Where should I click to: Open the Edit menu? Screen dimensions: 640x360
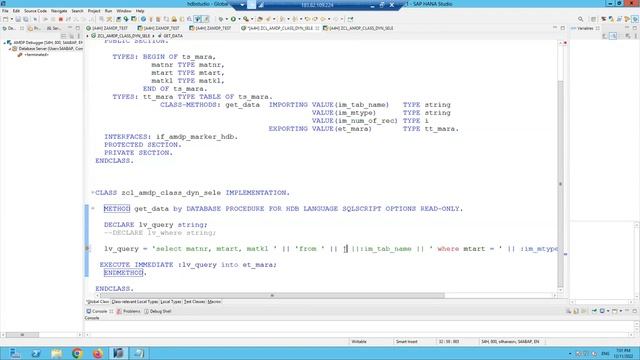(x=16, y=11)
